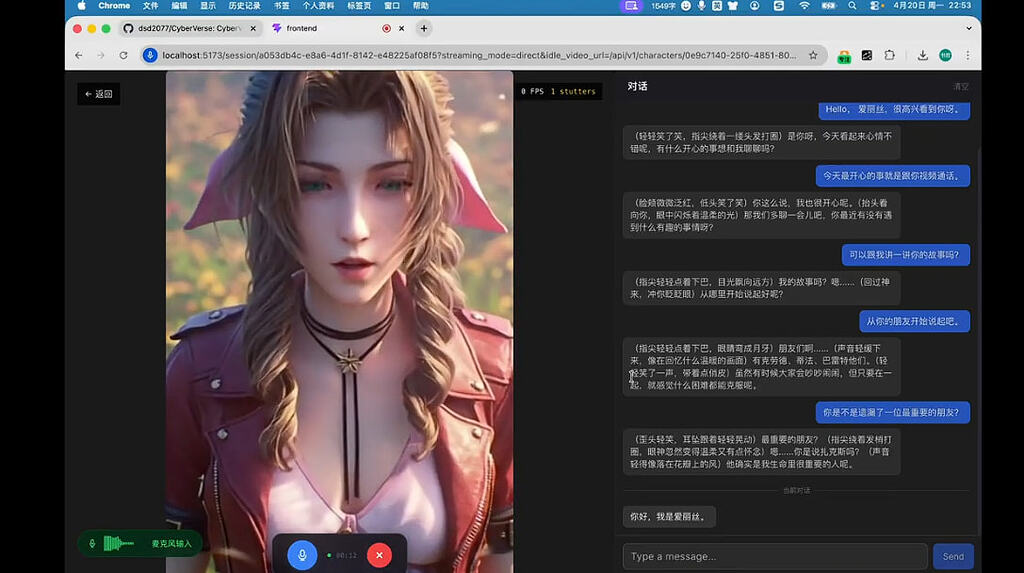Focus the Type a message input field

[x=775, y=557]
